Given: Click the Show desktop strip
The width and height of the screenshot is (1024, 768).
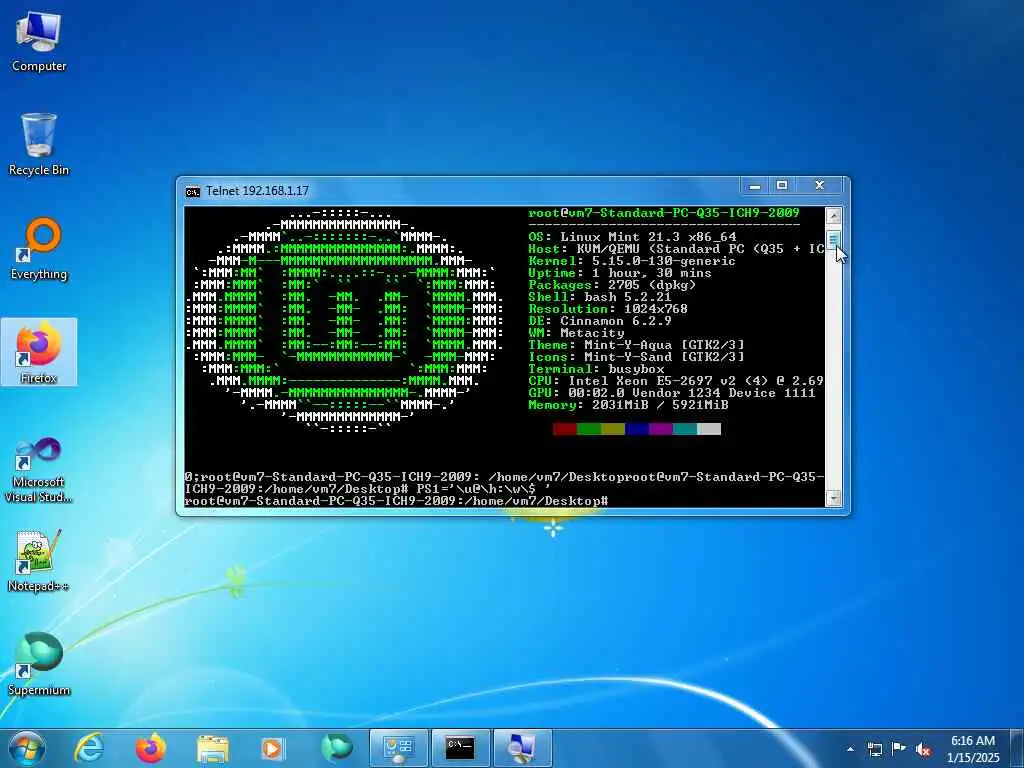Looking at the screenshot, I should coord(1019,749).
